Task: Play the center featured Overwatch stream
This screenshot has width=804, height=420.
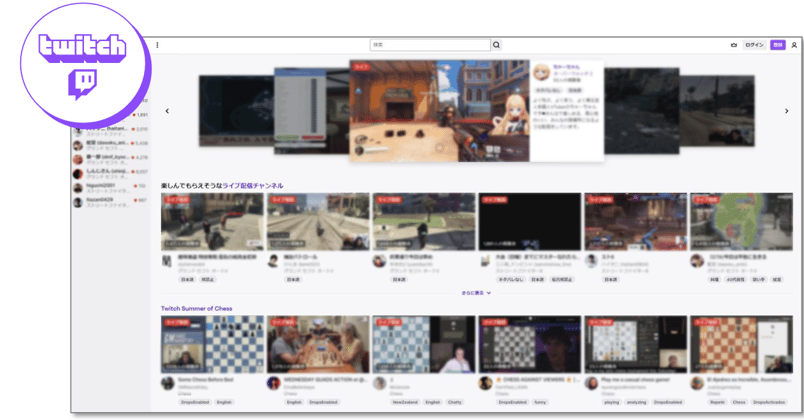Action: point(439,111)
